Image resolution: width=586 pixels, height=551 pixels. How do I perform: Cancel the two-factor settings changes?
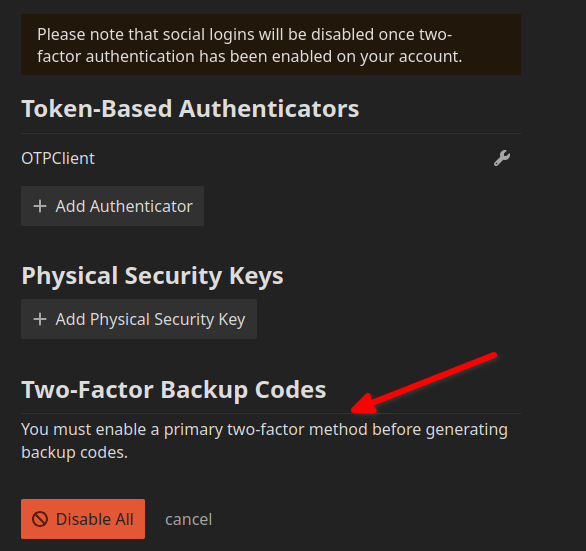[x=189, y=519]
